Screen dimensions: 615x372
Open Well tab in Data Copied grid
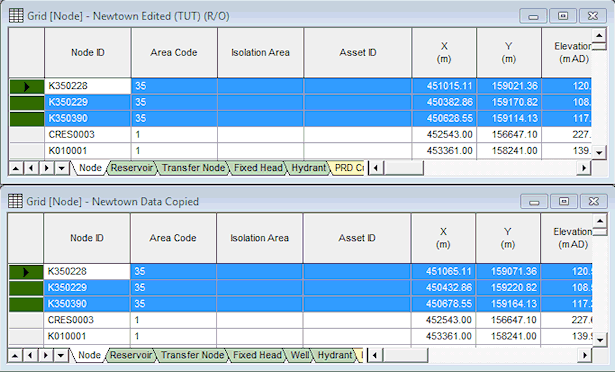(x=299, y=355)
